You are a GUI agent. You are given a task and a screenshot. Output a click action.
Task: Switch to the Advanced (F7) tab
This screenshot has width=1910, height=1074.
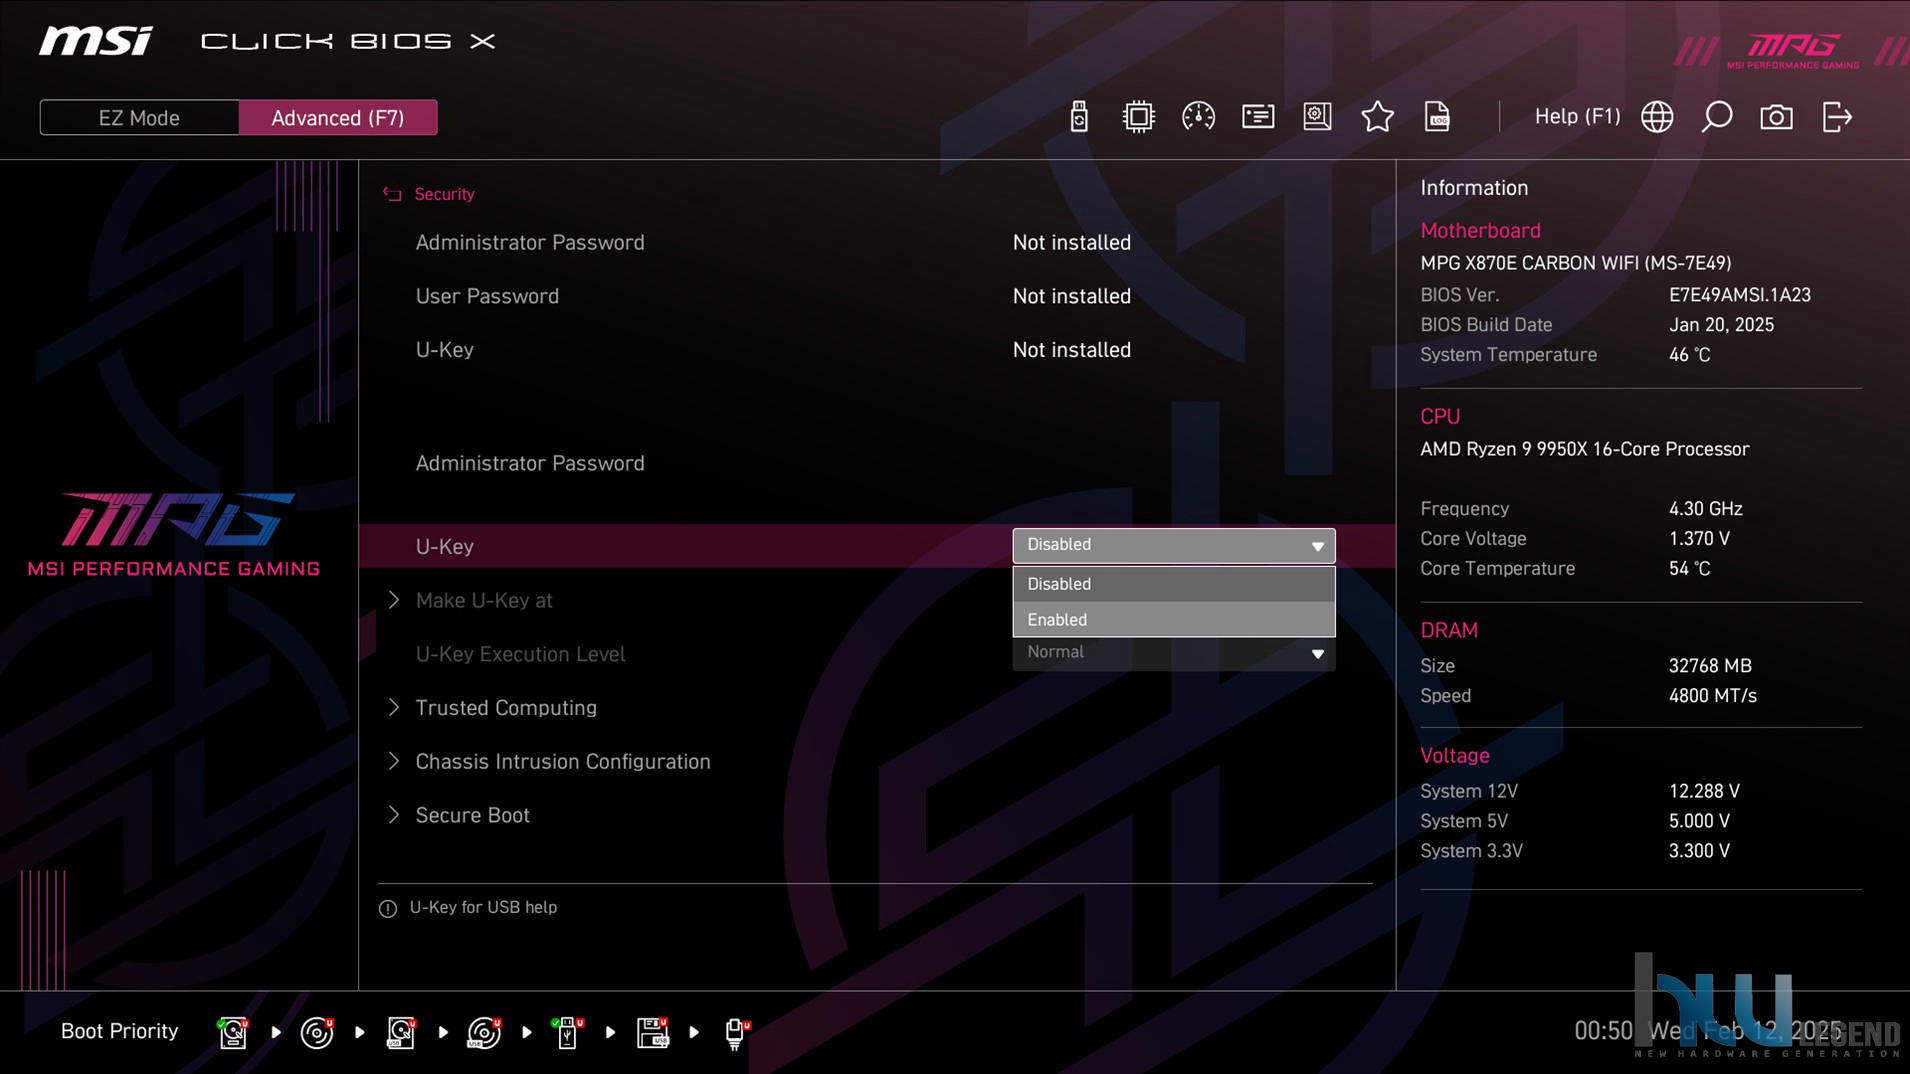coord(338,118)
